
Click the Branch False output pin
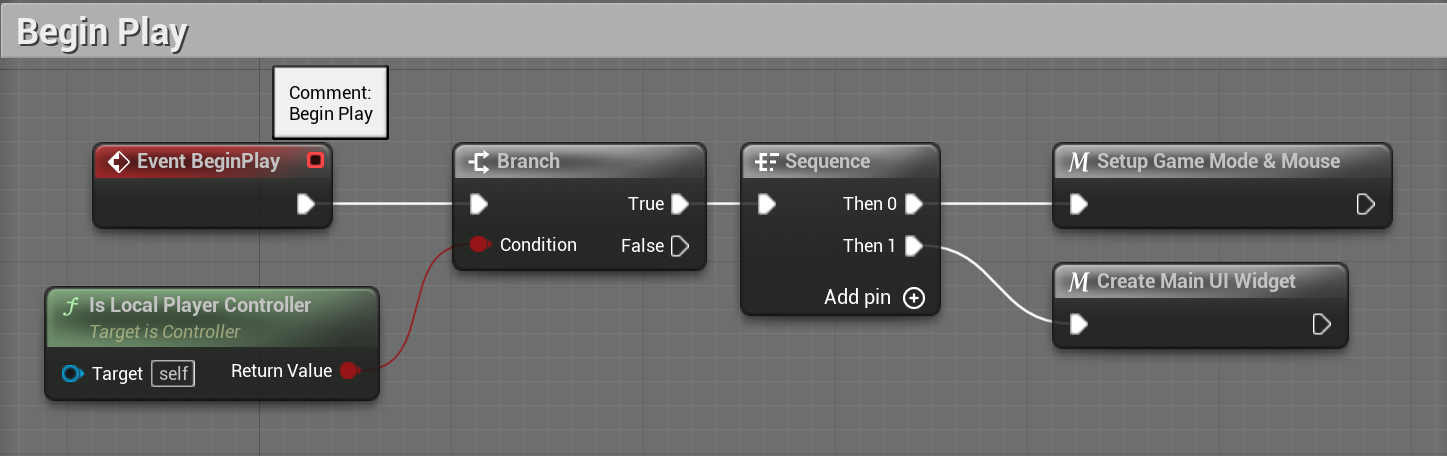coord(680,245)
